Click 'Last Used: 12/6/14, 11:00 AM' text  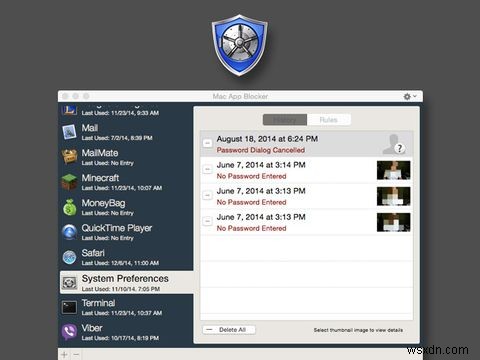click(x=120, y=263)
